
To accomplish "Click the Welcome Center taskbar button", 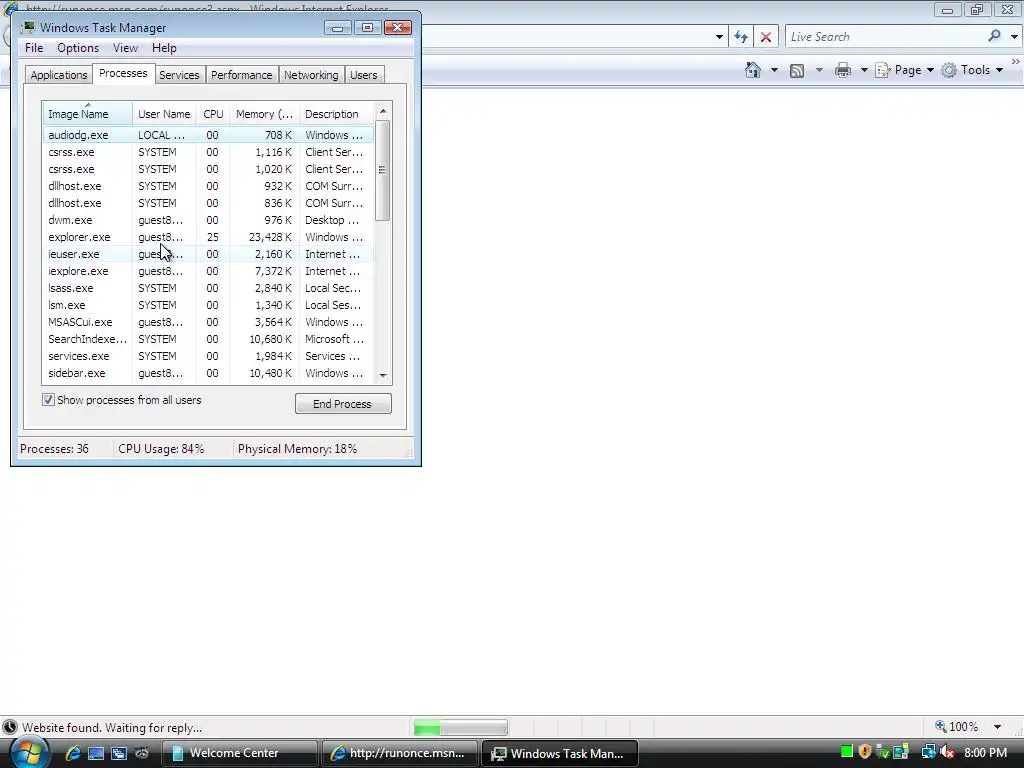I will click(x=239, y=753).
